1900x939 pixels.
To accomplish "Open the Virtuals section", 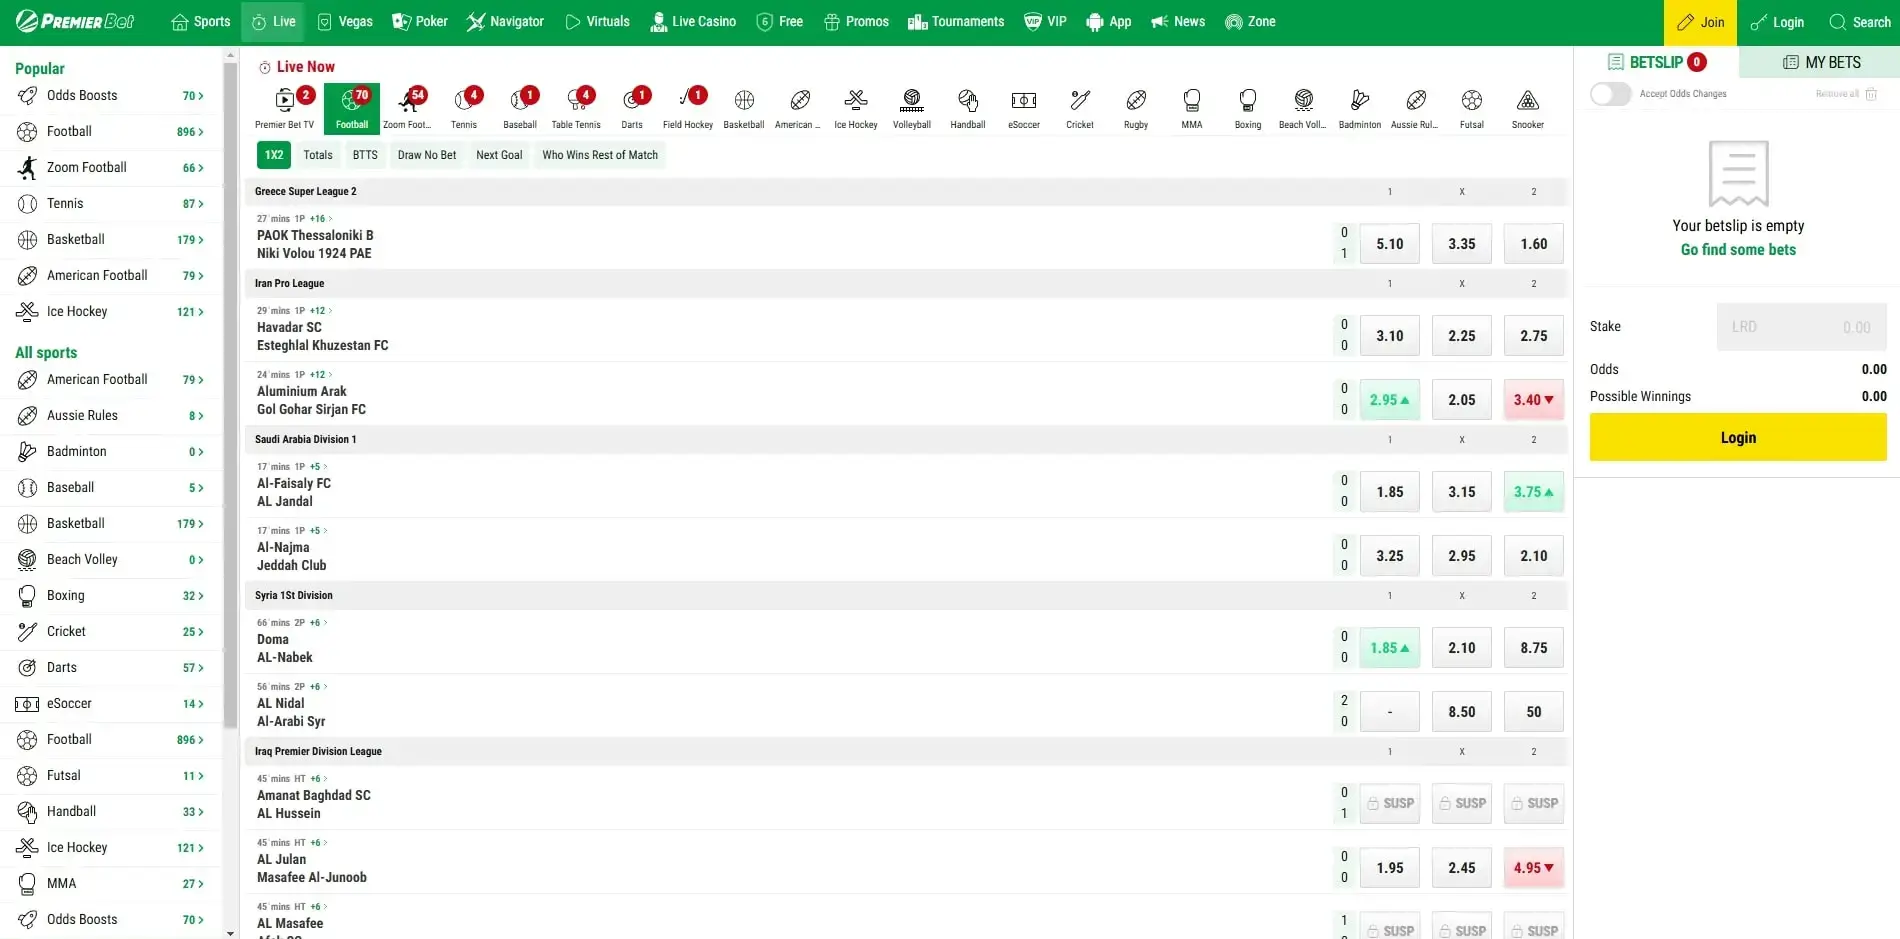I will click(x=597, y=21).
